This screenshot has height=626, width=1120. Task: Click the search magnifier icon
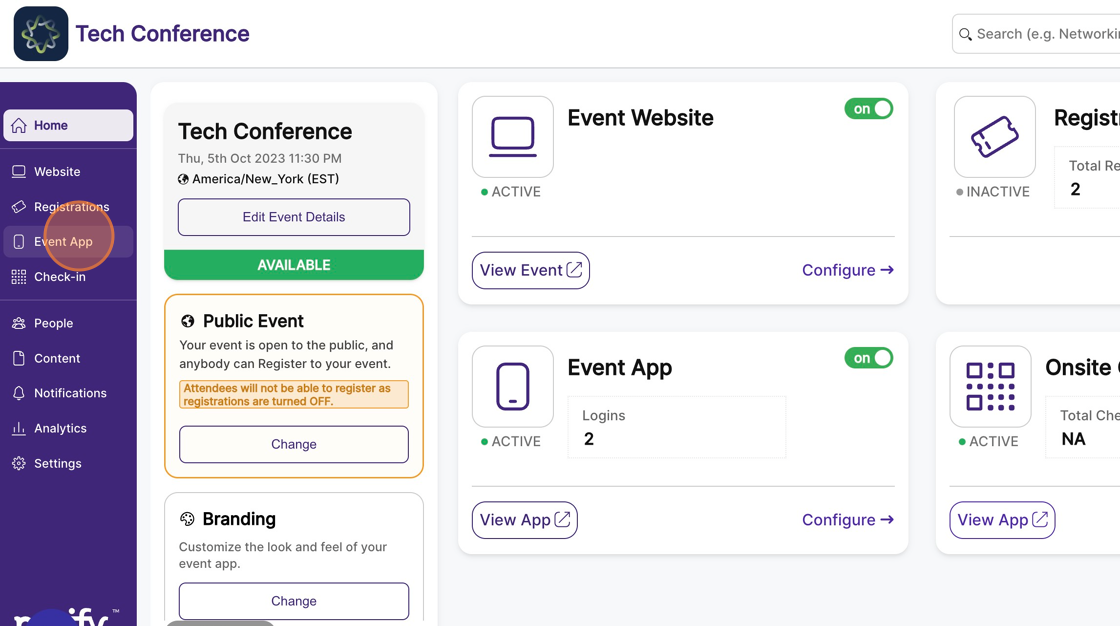[x=966, y=34]
